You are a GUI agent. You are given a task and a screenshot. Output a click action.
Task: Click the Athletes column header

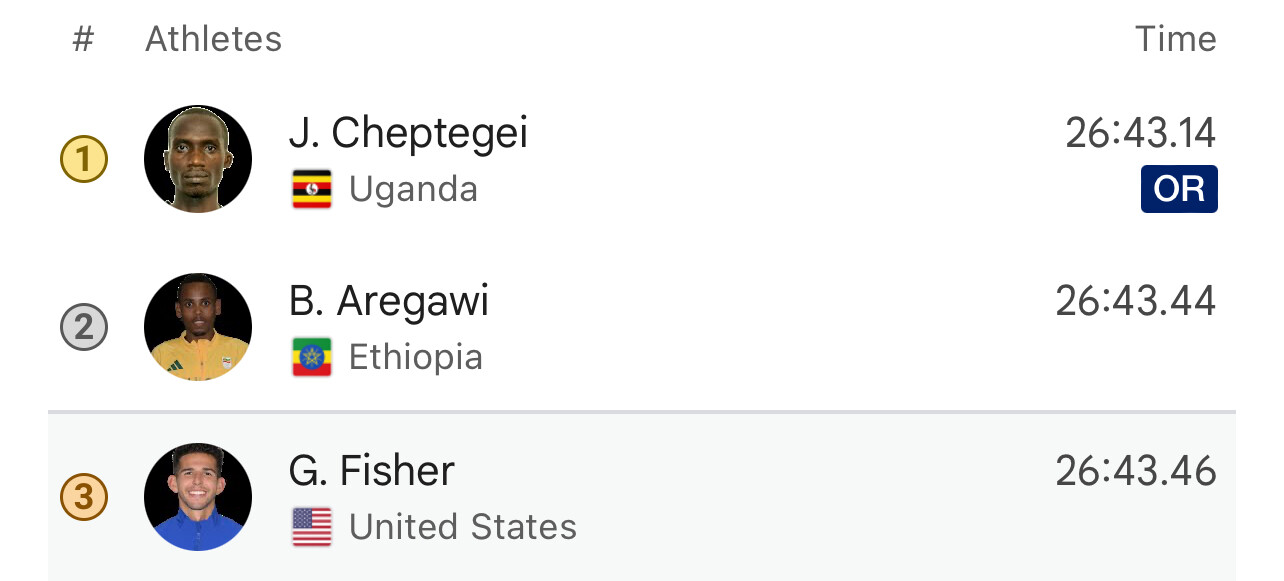pos(214,40)
